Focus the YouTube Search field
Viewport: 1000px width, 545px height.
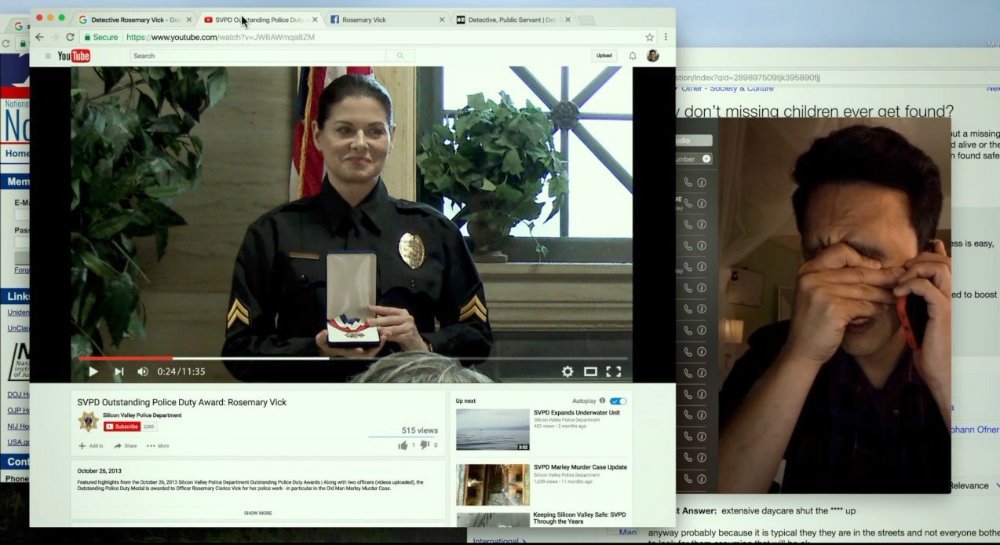tap(258, 56)
